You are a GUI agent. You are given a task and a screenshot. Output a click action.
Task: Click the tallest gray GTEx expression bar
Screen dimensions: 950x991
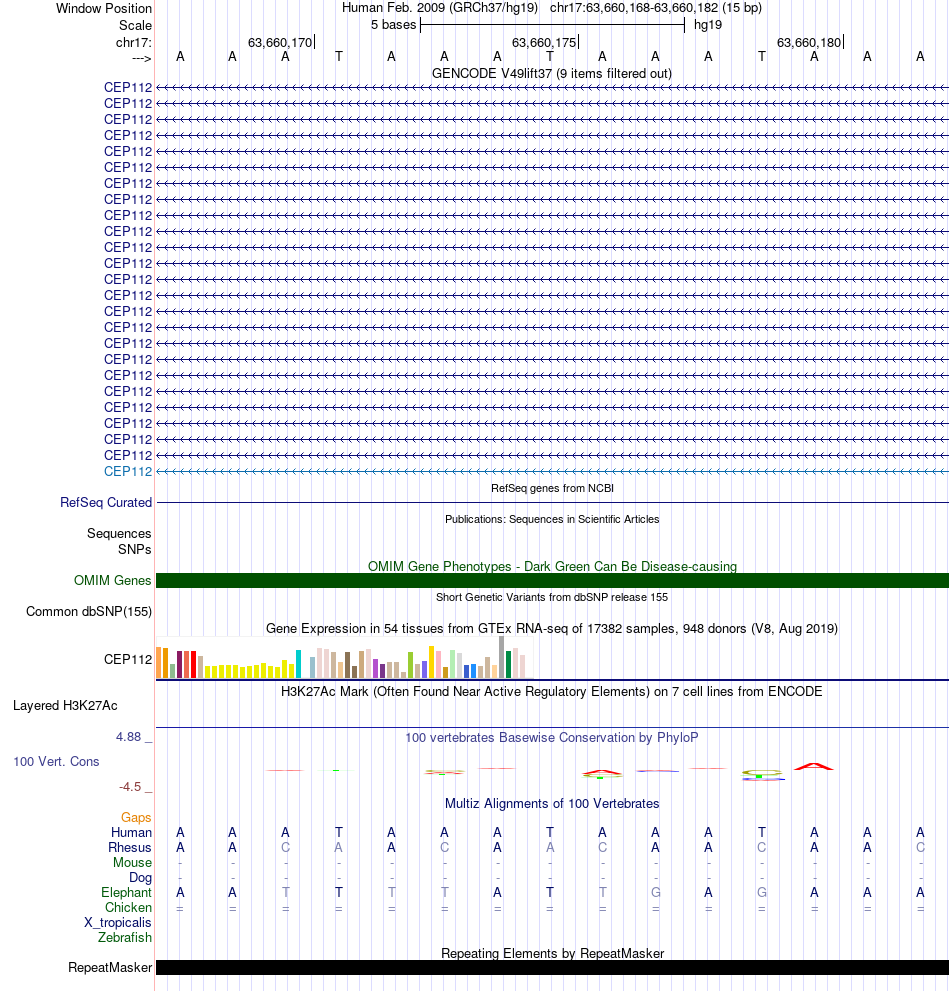[x=502, y=657]
